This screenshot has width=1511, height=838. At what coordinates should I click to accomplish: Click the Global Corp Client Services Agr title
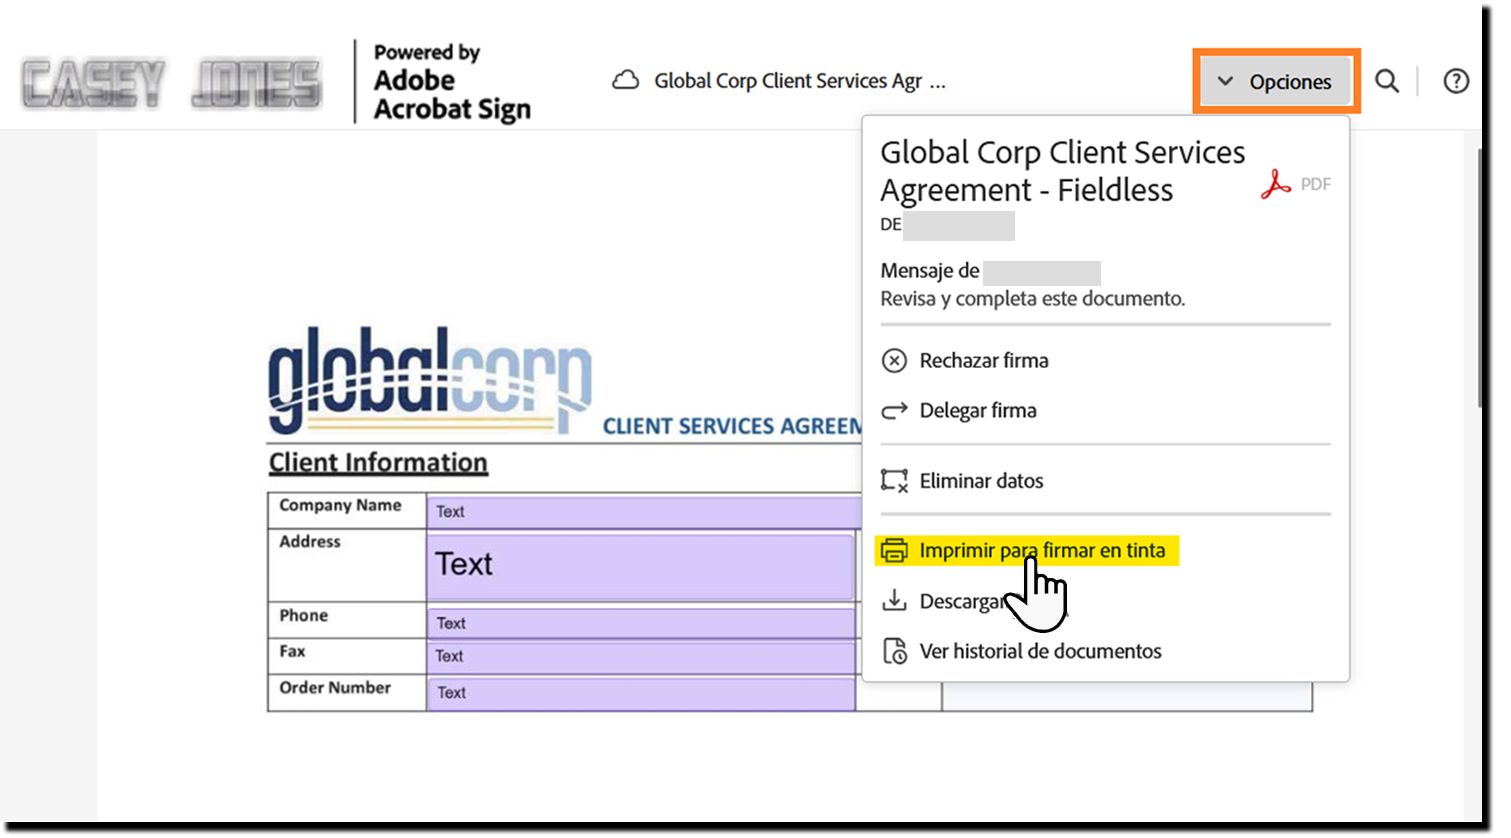800,81
